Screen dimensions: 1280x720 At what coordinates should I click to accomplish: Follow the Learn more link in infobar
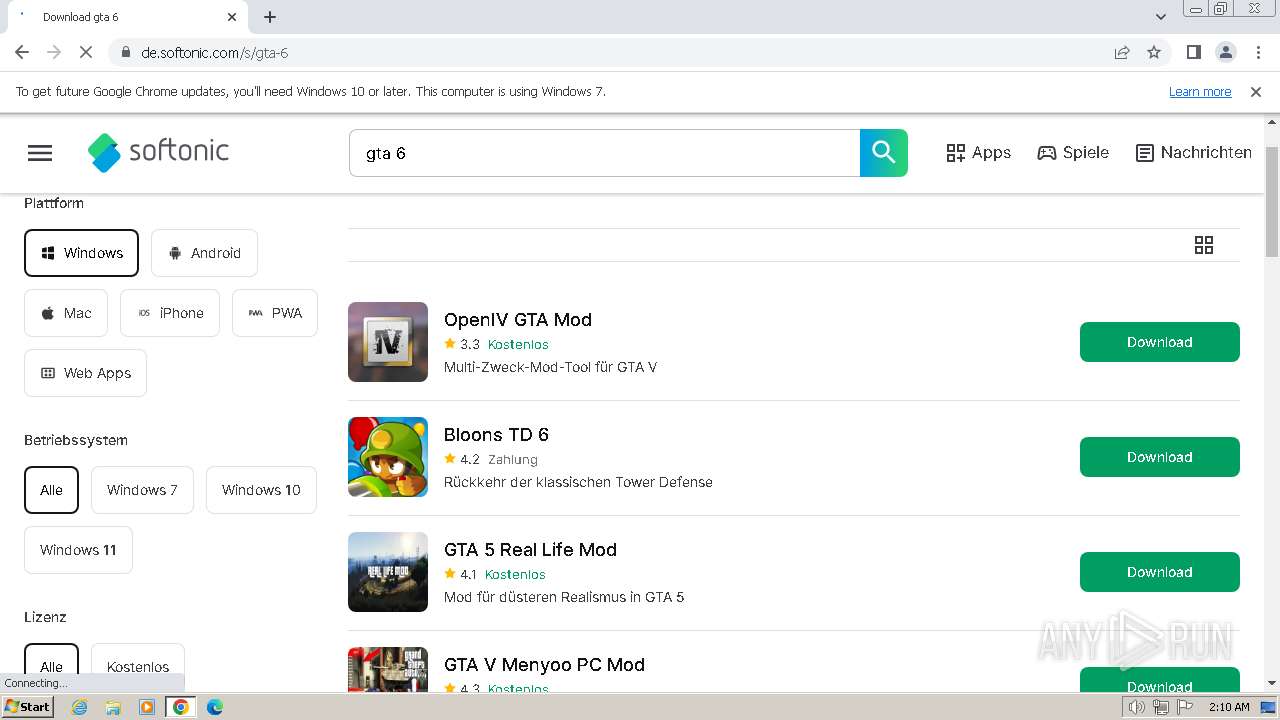[x=1200, y=92]
